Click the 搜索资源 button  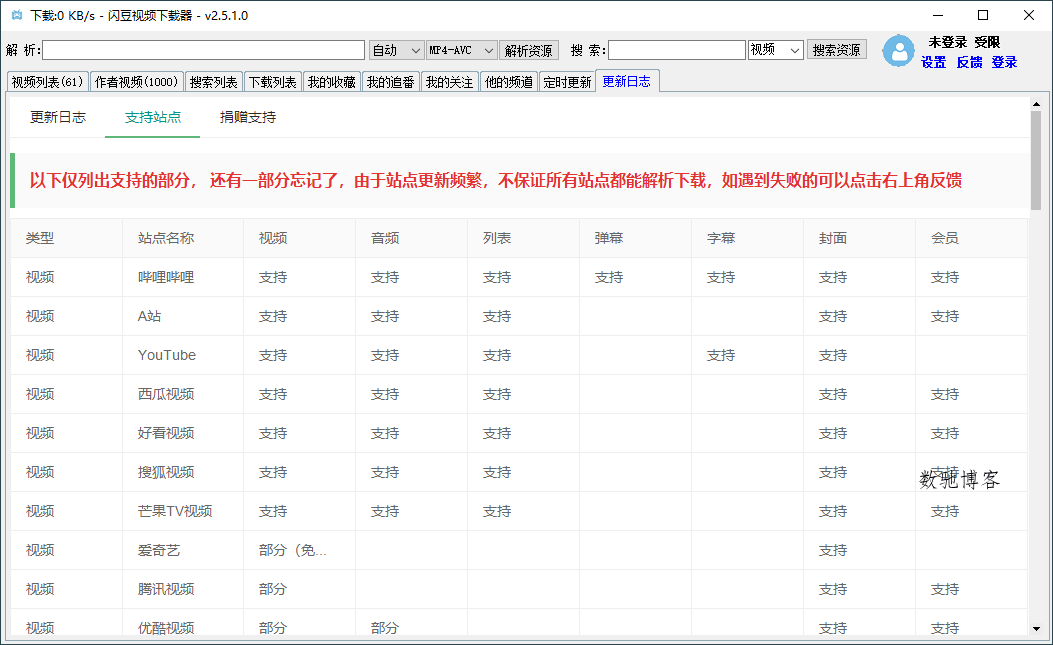tap(836, 50)
